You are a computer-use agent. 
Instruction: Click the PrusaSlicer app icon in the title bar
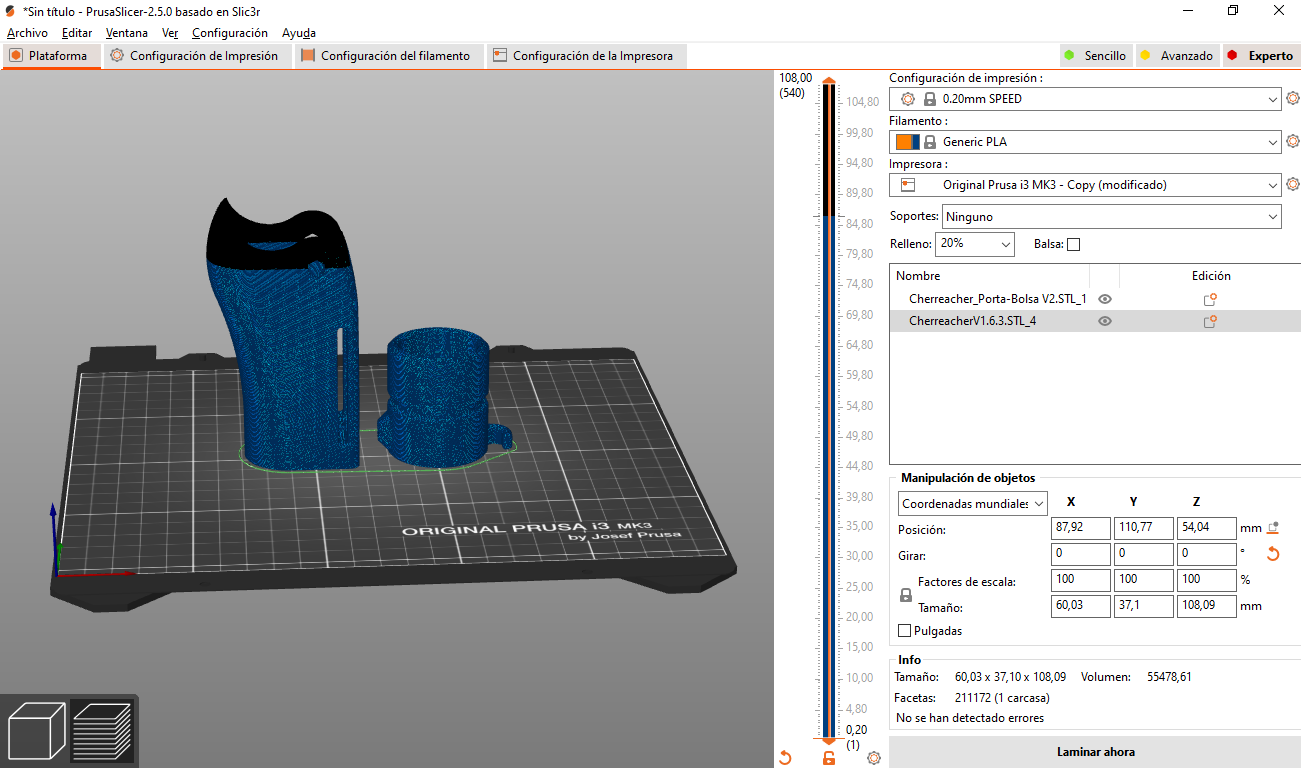click(10, 10)
